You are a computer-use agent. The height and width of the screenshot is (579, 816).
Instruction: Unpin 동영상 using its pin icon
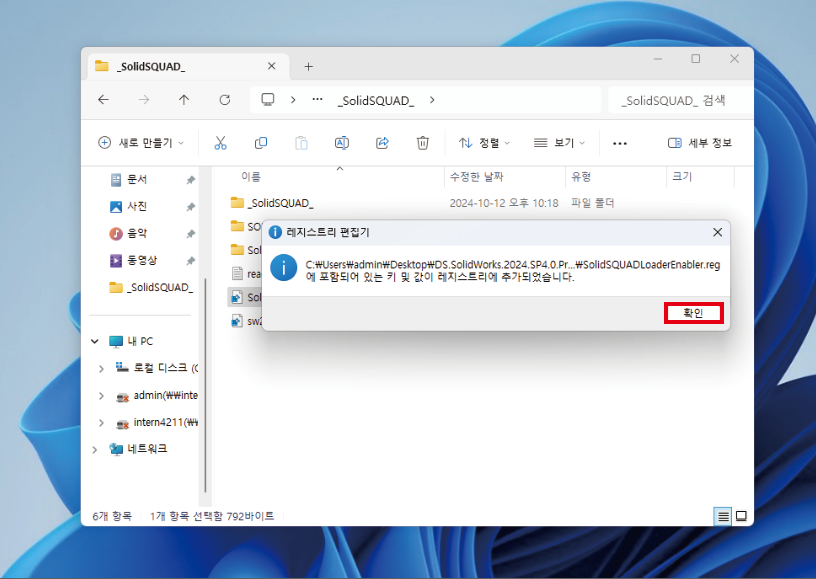[x=190, y=261]
